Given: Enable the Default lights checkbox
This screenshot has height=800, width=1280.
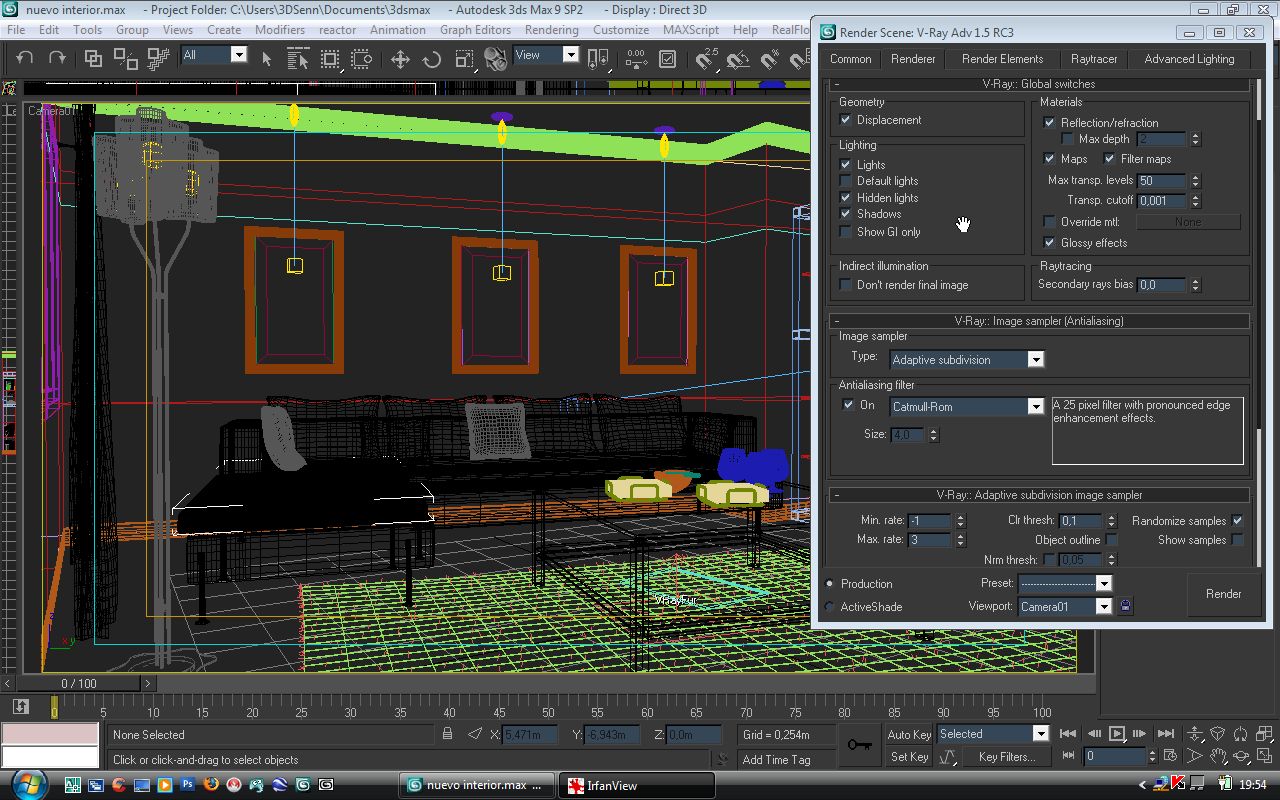Looking at the screenshot, I should [846, 181].
